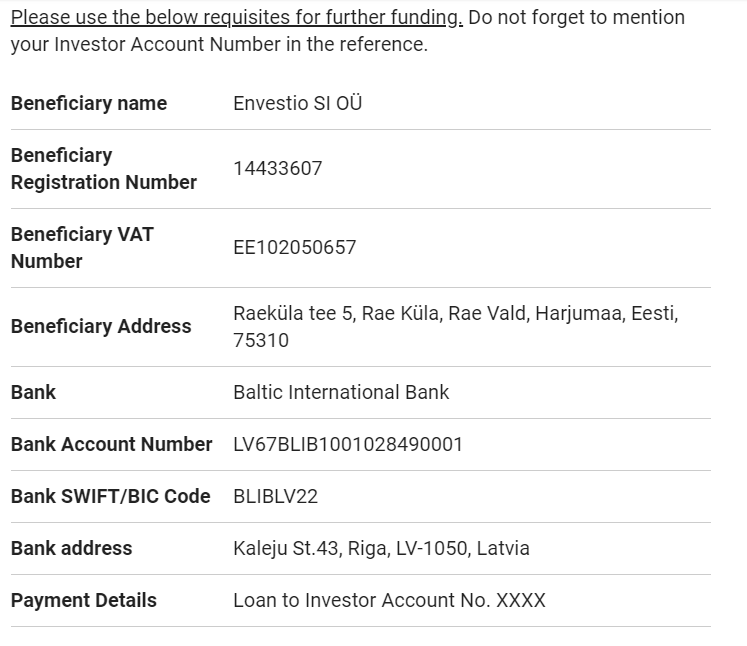
Task: Click the 'Beneficiary name' label
Action: [89, 104]
